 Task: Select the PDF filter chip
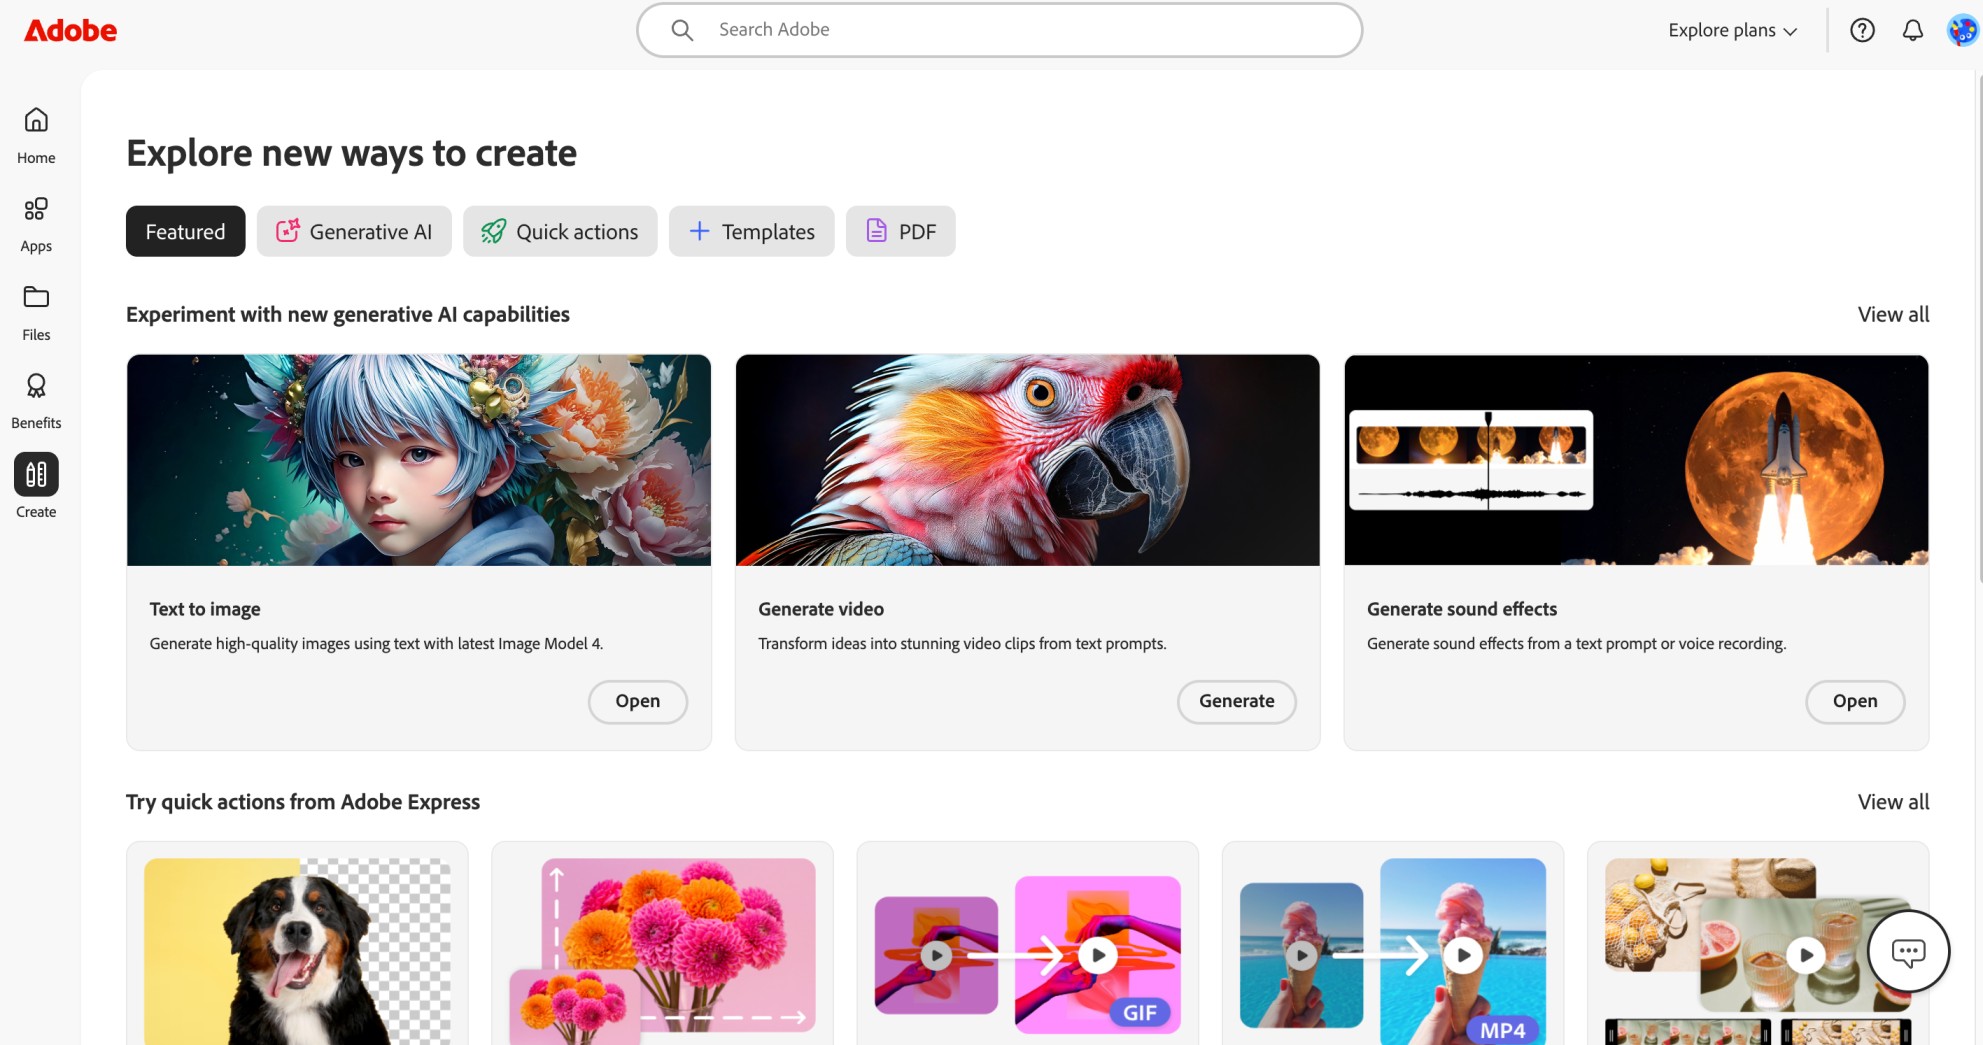900,231
